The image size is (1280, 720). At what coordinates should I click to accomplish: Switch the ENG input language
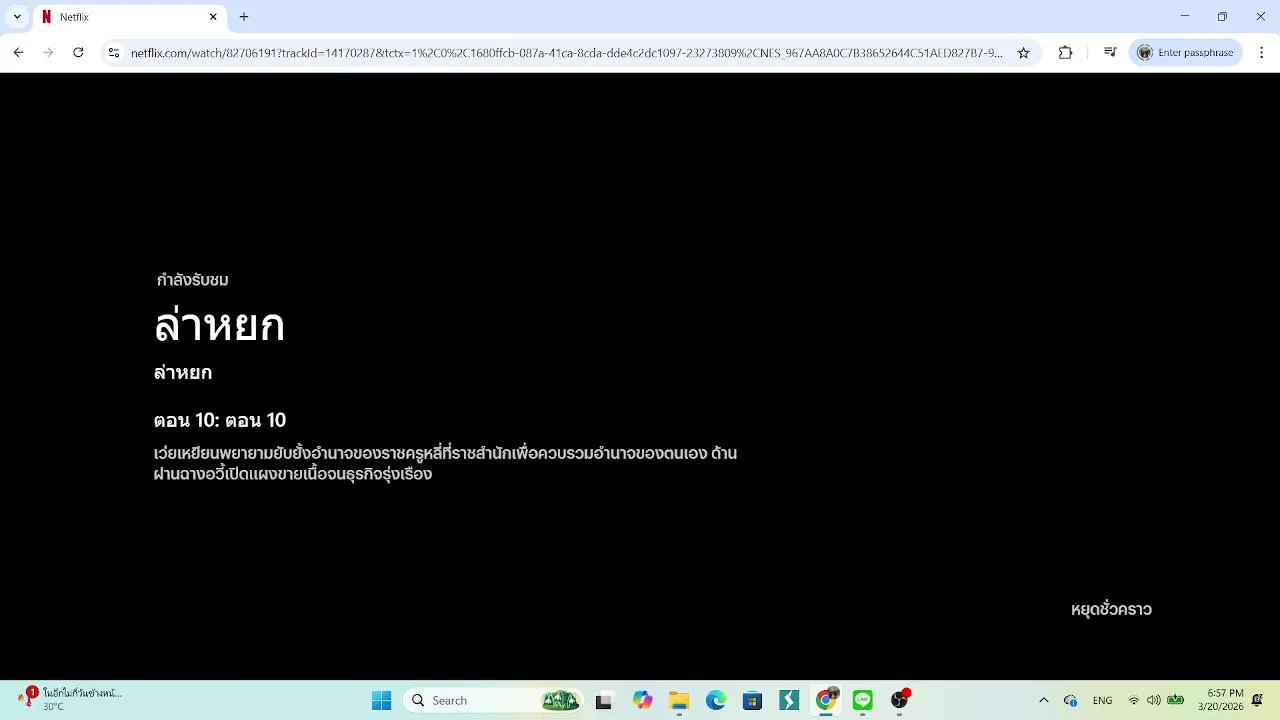[1102, 701]
